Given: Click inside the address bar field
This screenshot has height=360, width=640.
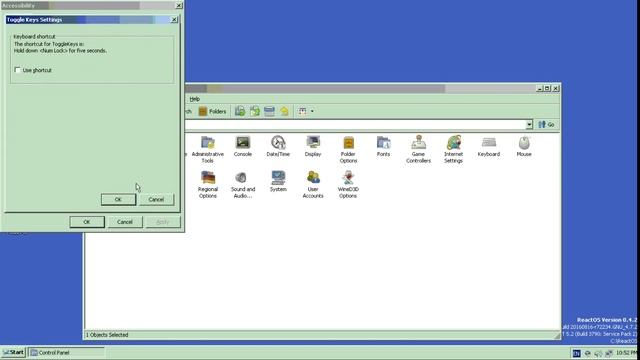Looking at the screenshot, I should [355, 124].
